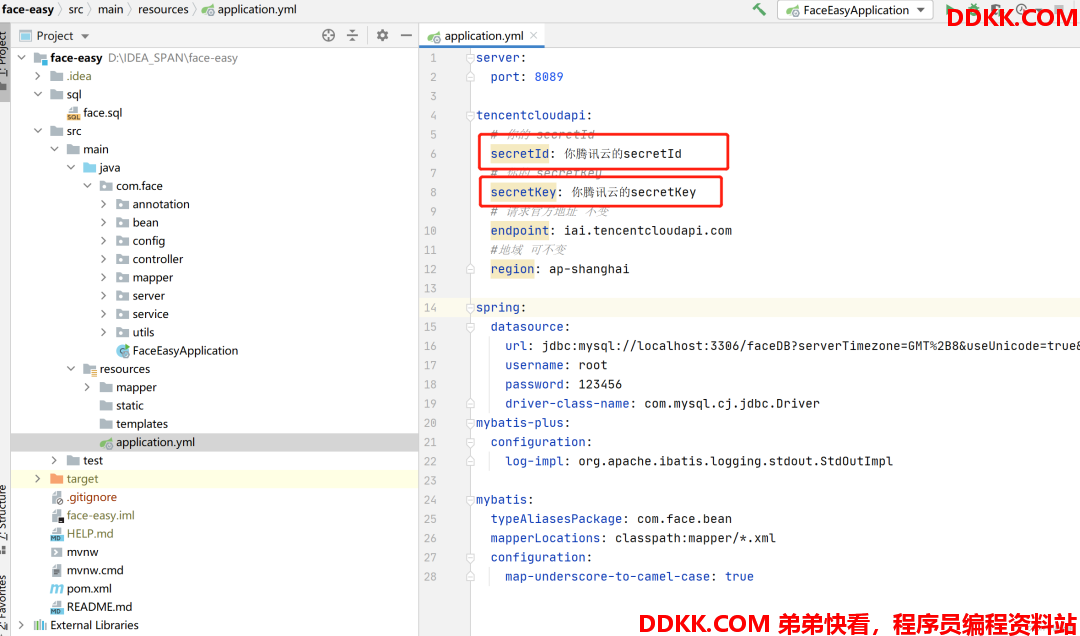
Task: Expand External Libraries node
Action: point(21,625)
